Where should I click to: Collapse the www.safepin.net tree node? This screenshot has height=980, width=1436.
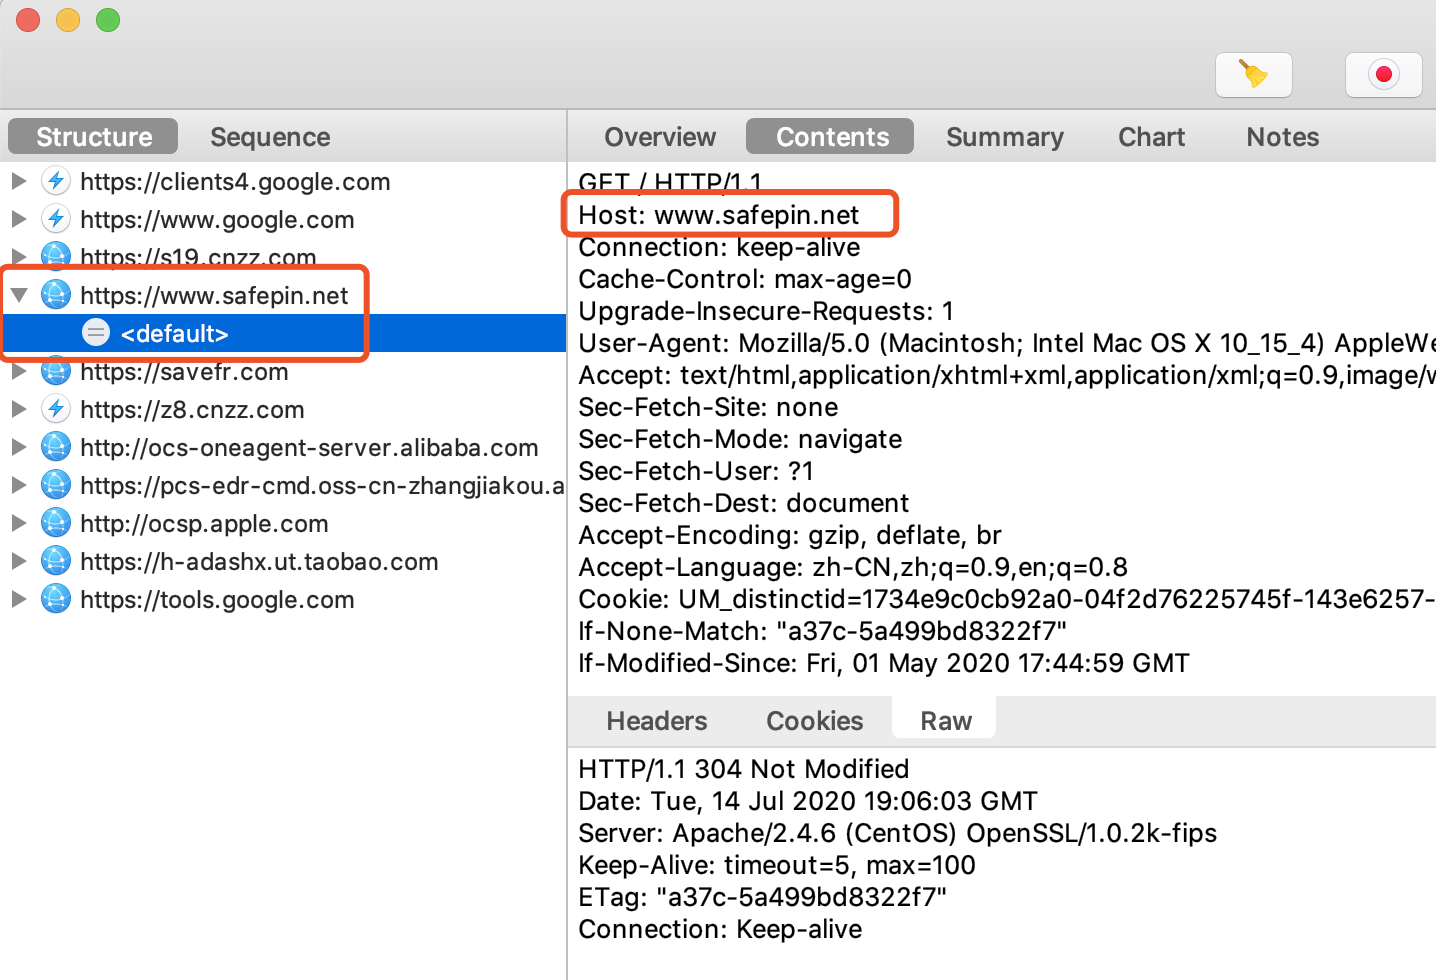pos(19,295)
